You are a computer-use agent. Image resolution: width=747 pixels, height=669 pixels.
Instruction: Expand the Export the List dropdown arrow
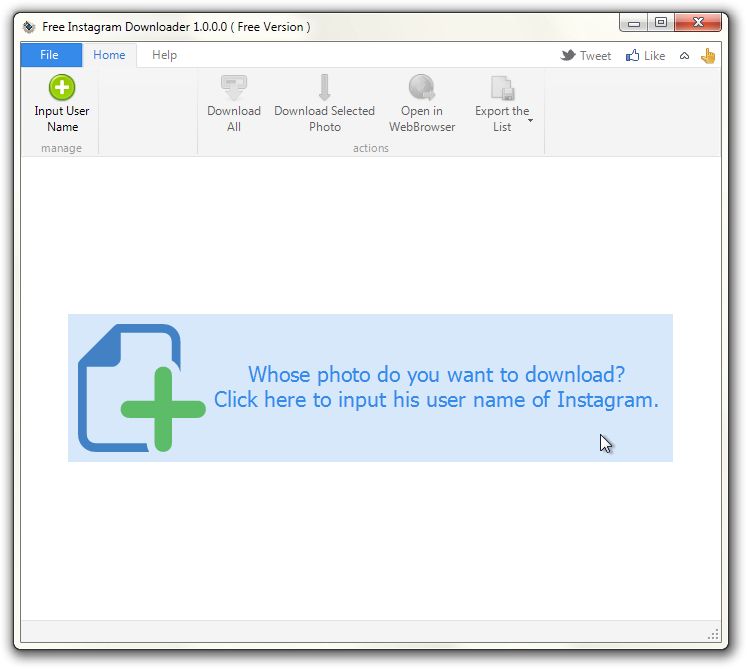[x=530, y=121]
